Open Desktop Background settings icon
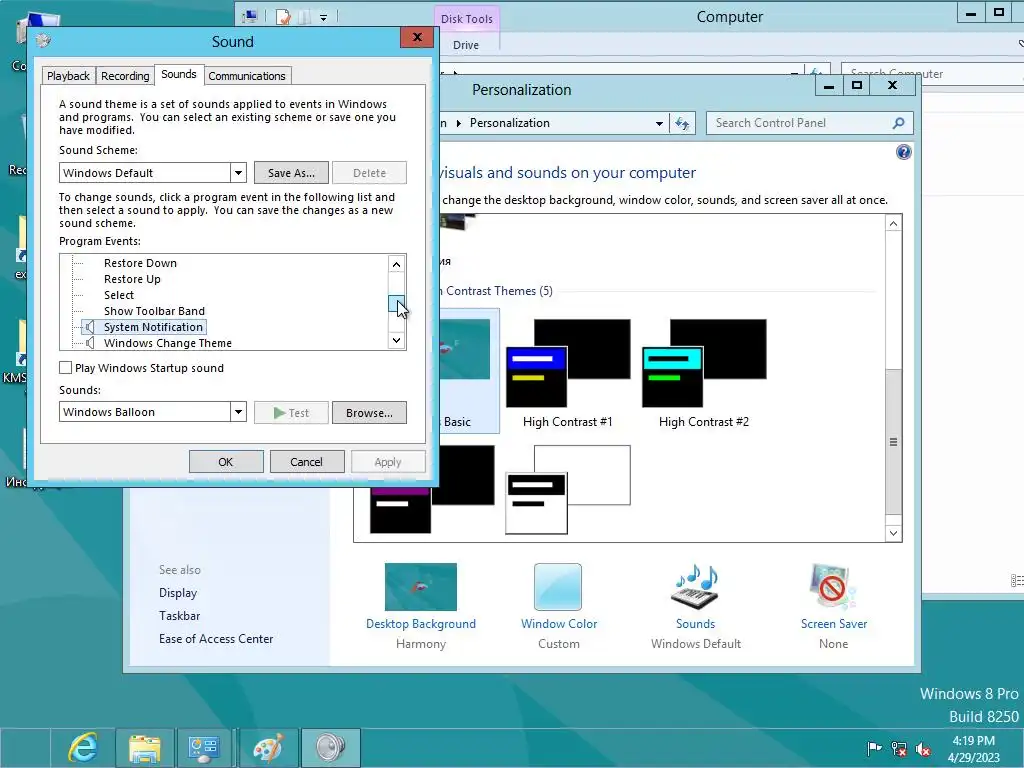 pos(421,587)
